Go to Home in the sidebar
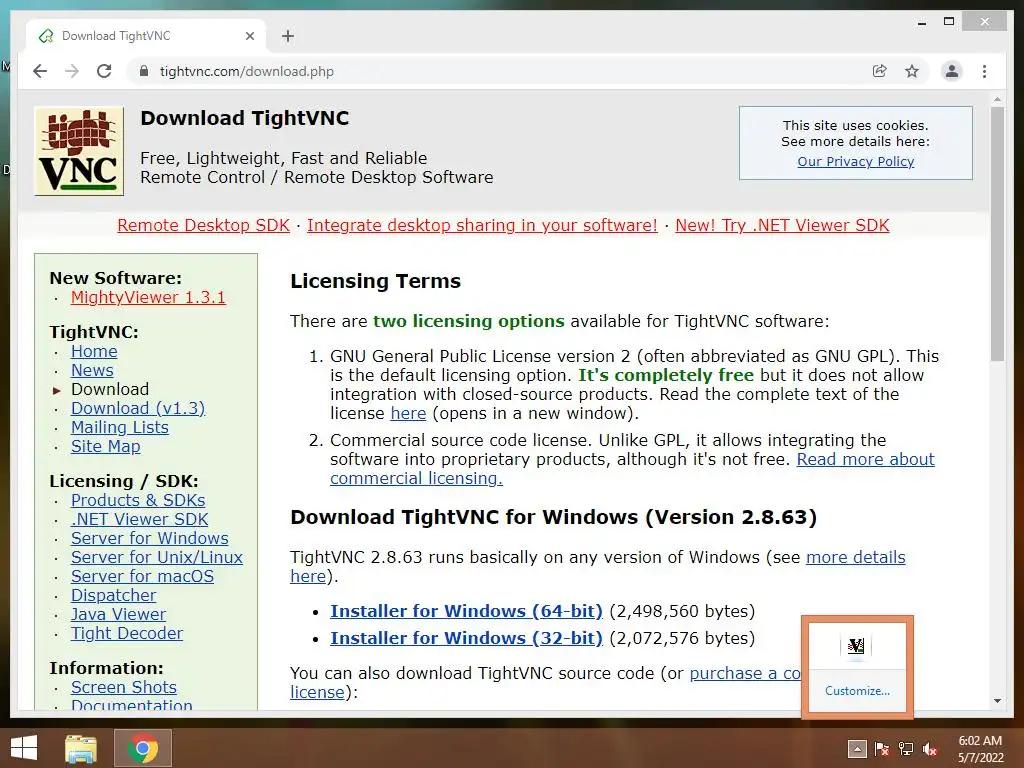 click(x=94, y=351)
